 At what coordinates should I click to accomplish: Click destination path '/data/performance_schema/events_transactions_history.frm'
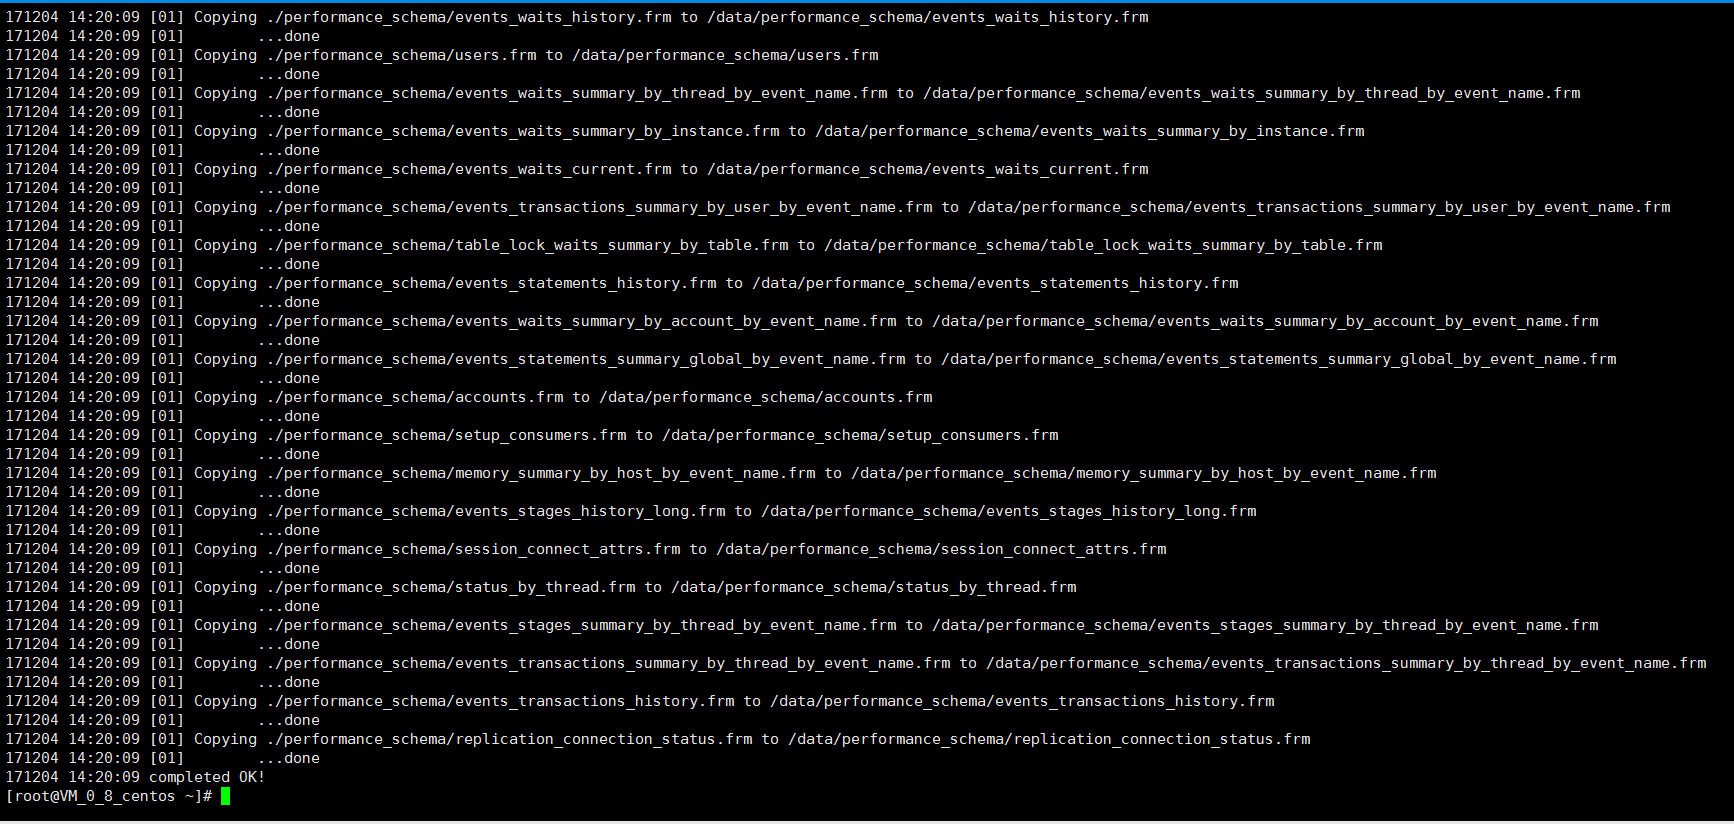pyautogui.click(x=1022, y=701)
